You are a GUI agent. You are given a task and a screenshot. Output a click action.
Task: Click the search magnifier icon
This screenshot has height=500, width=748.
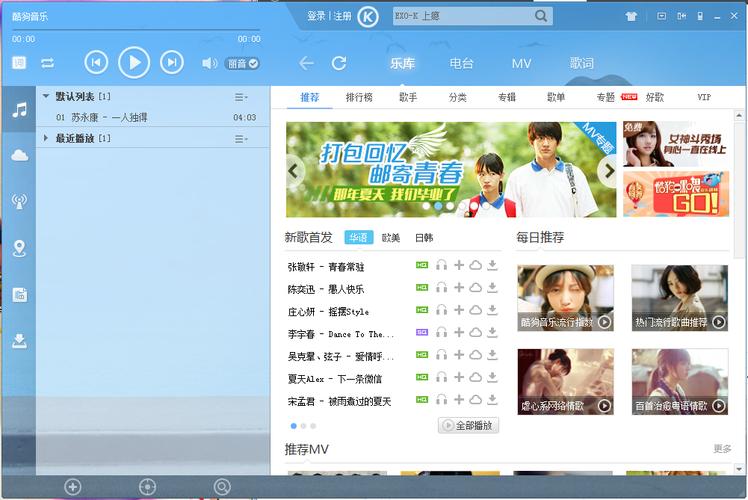point(541,16)
